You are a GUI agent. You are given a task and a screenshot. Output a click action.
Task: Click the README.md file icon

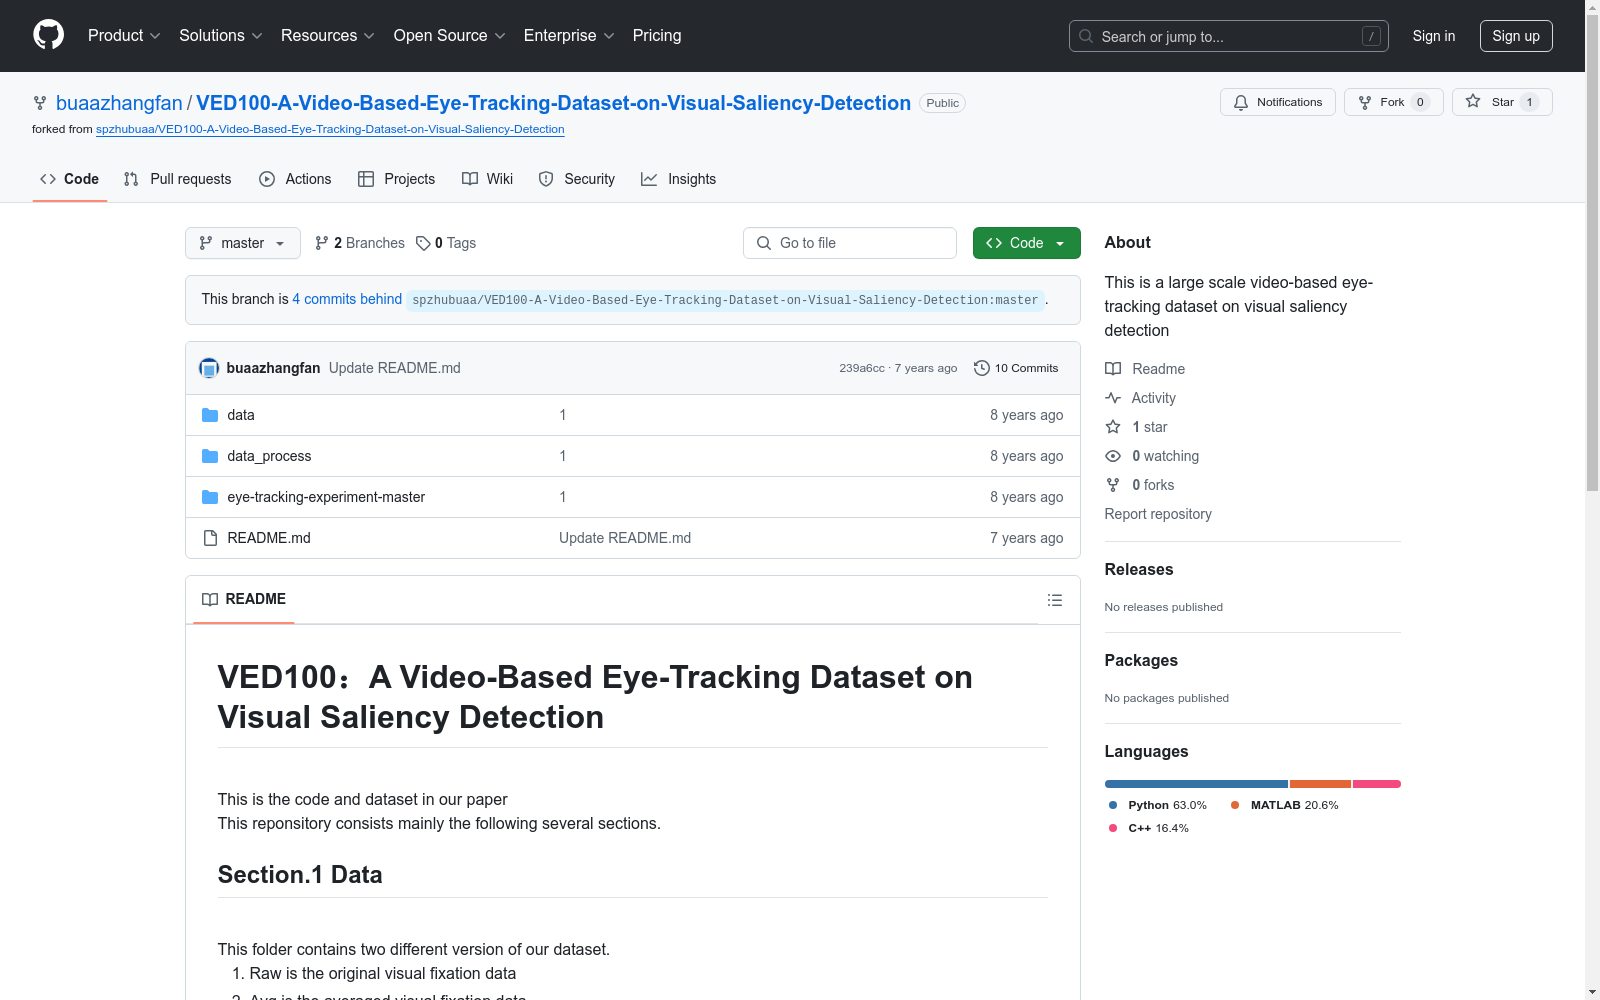[210, 538]
